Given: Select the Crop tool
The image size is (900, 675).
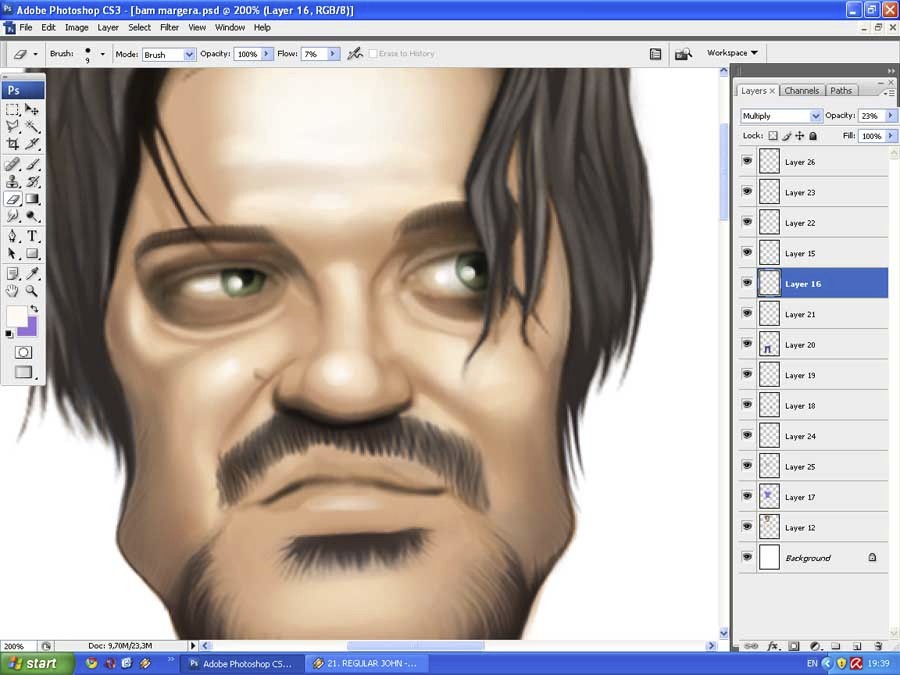Looking at the screenshot, I should pyautogui.click(x=13, y=145).
